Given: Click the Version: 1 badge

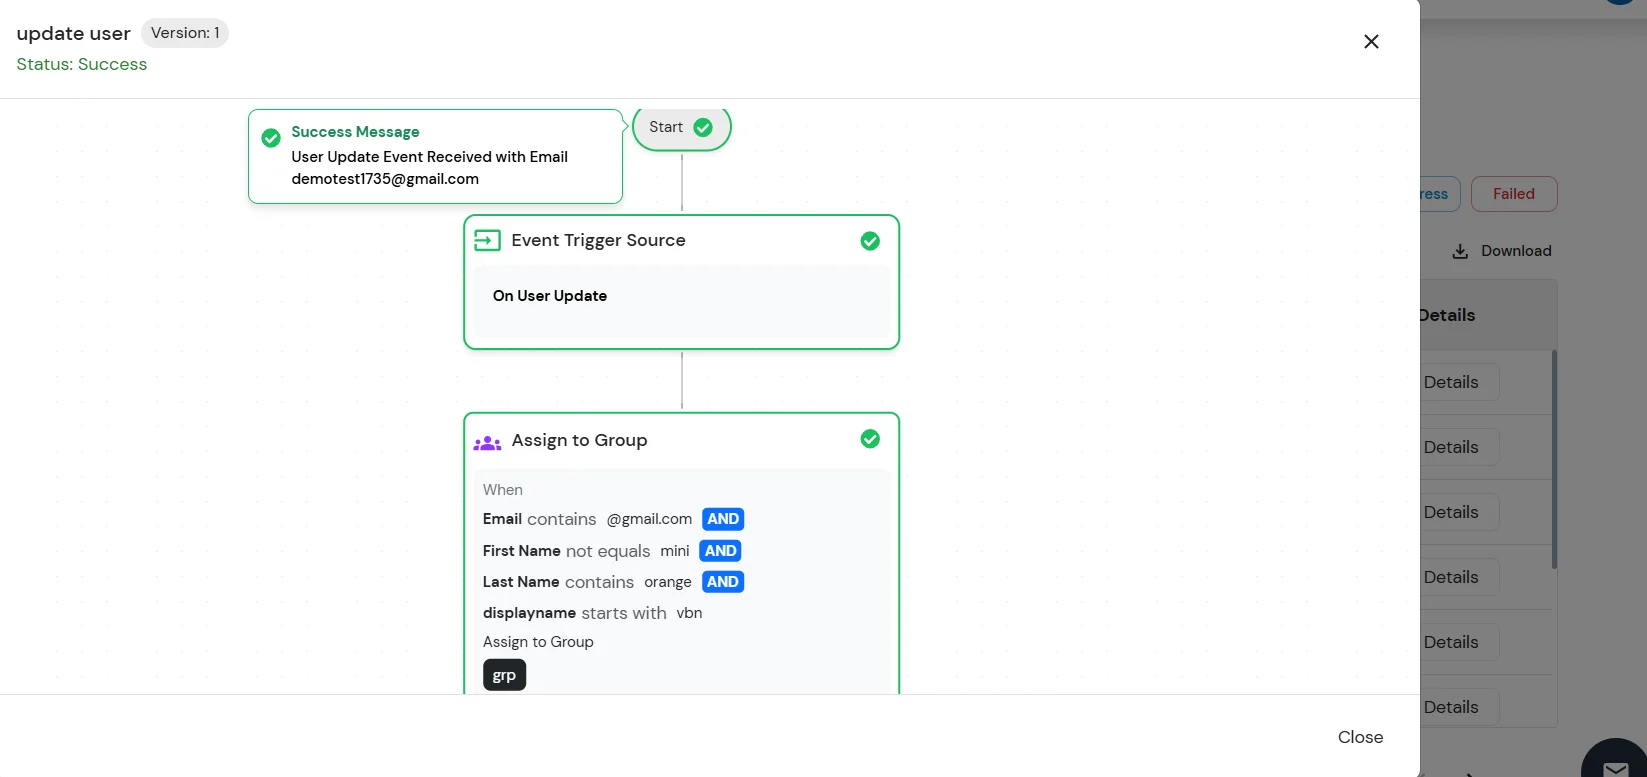Looking at the screenshot, I should 185,33.
